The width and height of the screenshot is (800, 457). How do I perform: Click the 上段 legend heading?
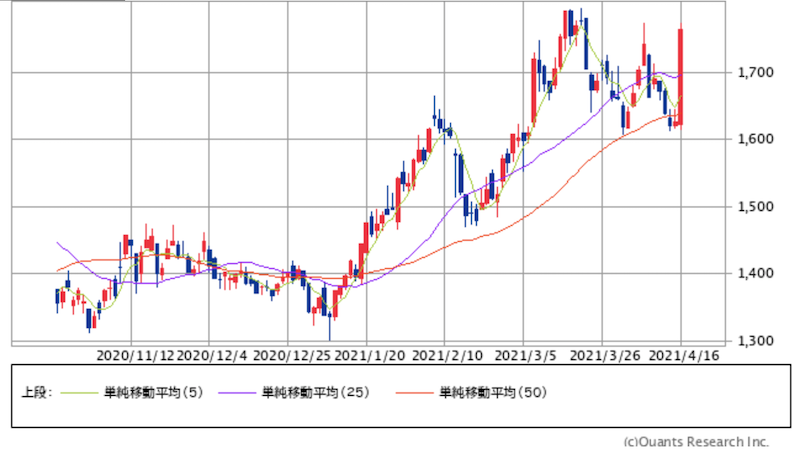pos(36,392)
